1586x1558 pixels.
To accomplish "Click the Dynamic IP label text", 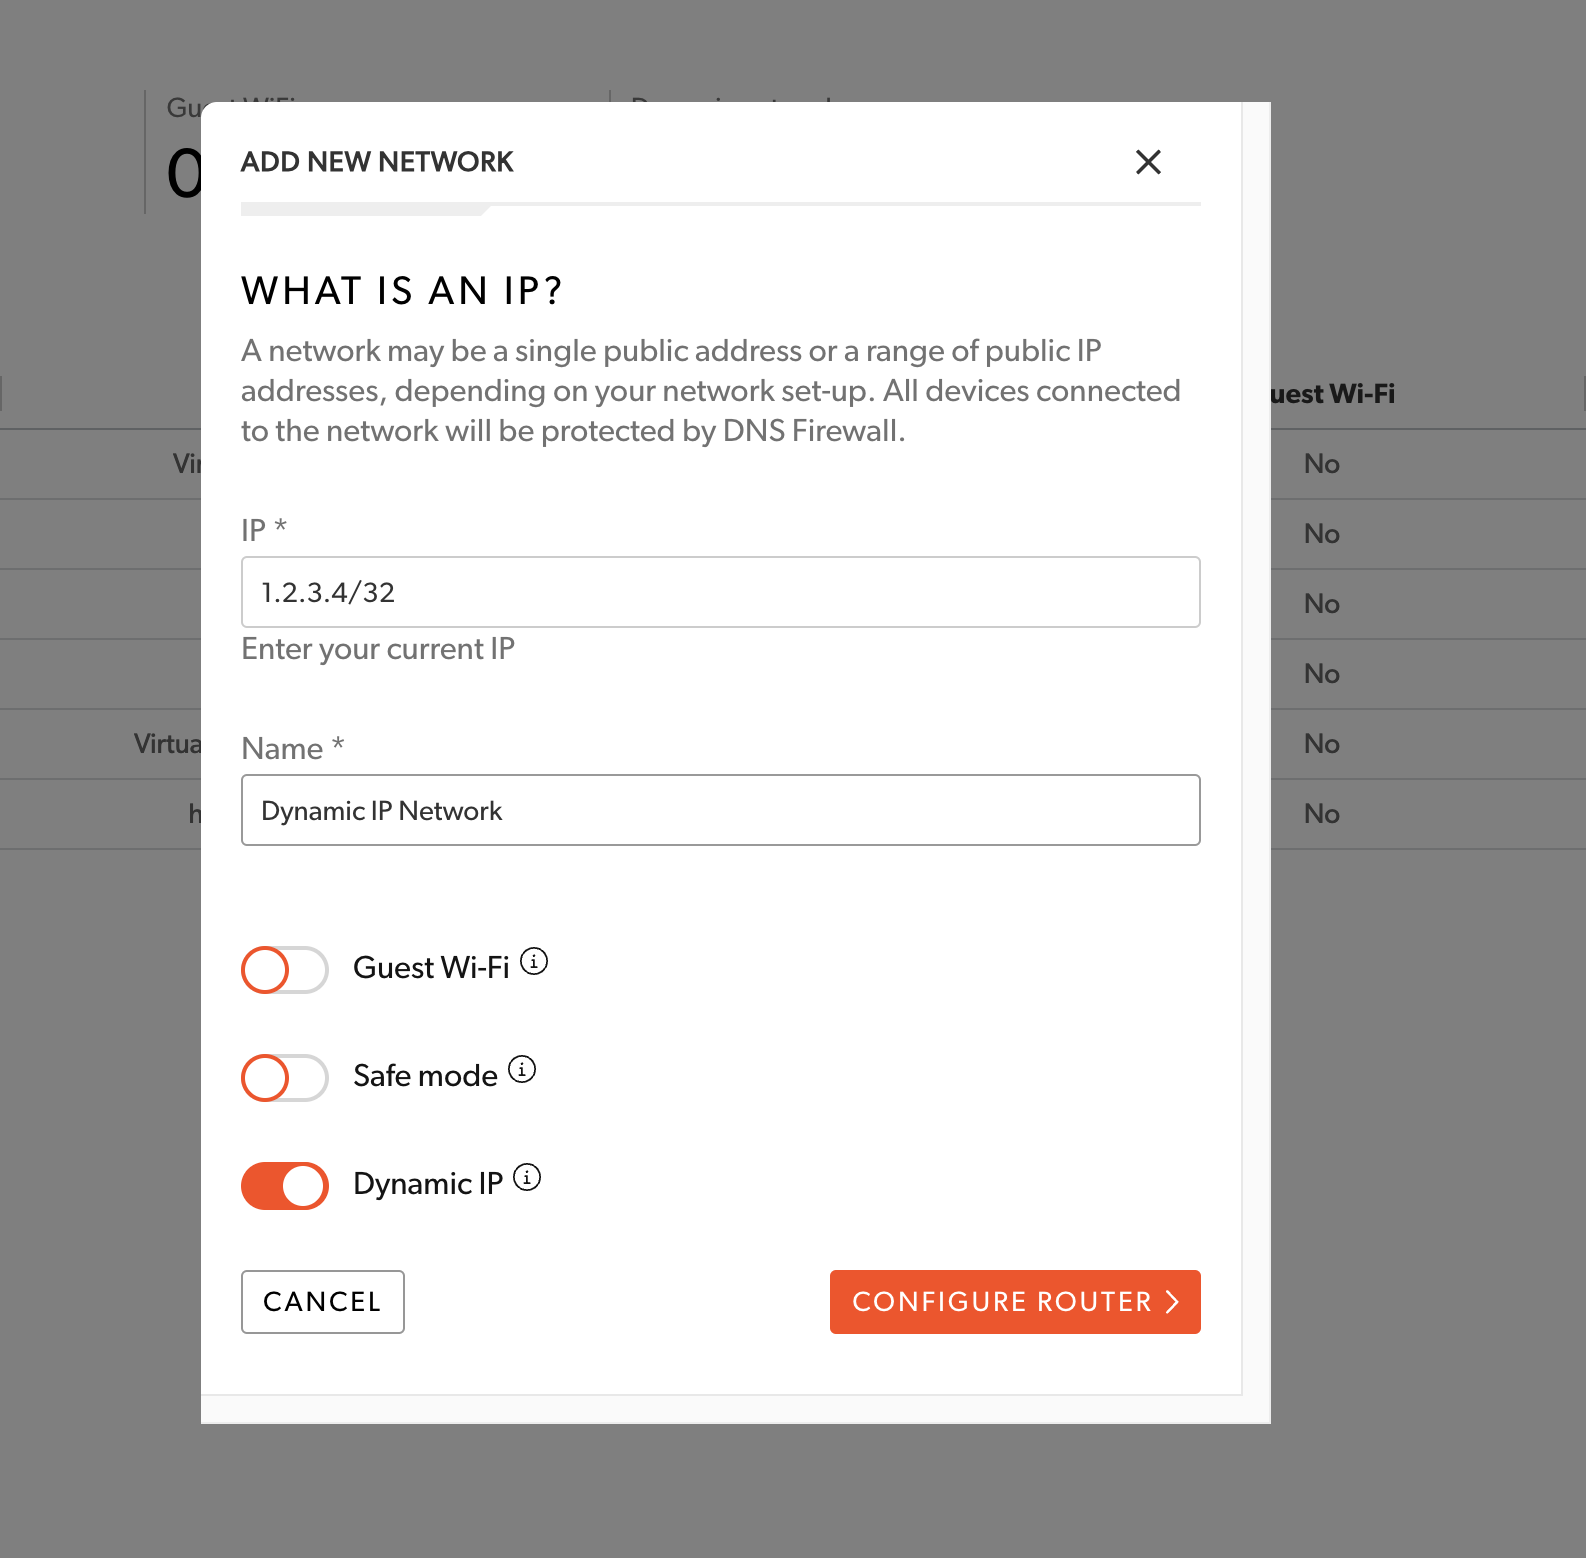I will pyautogui.click(x=428, y=1184).
